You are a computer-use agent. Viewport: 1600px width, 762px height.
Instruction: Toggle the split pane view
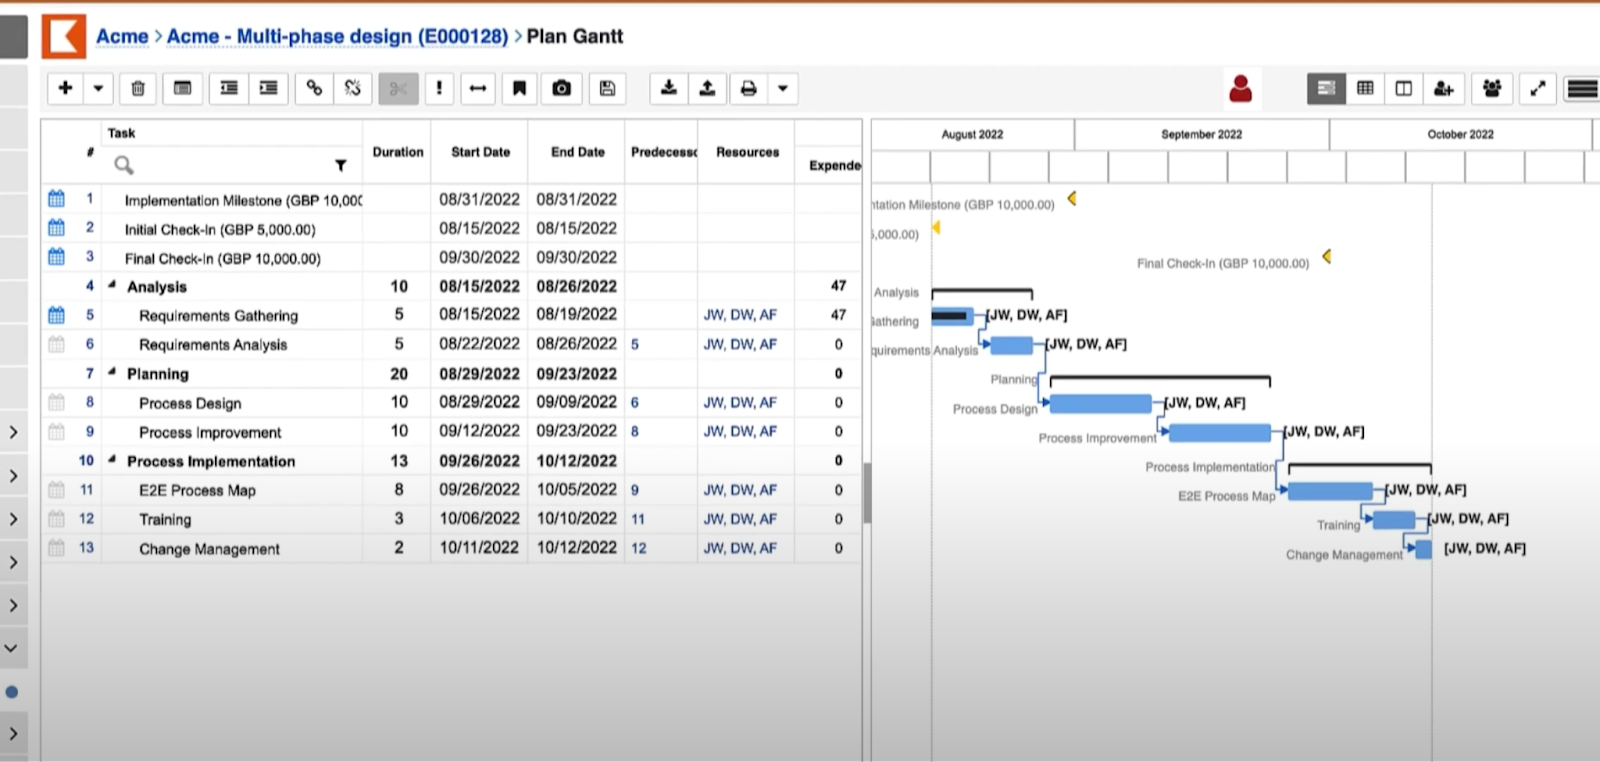[x=1404, y=88]
